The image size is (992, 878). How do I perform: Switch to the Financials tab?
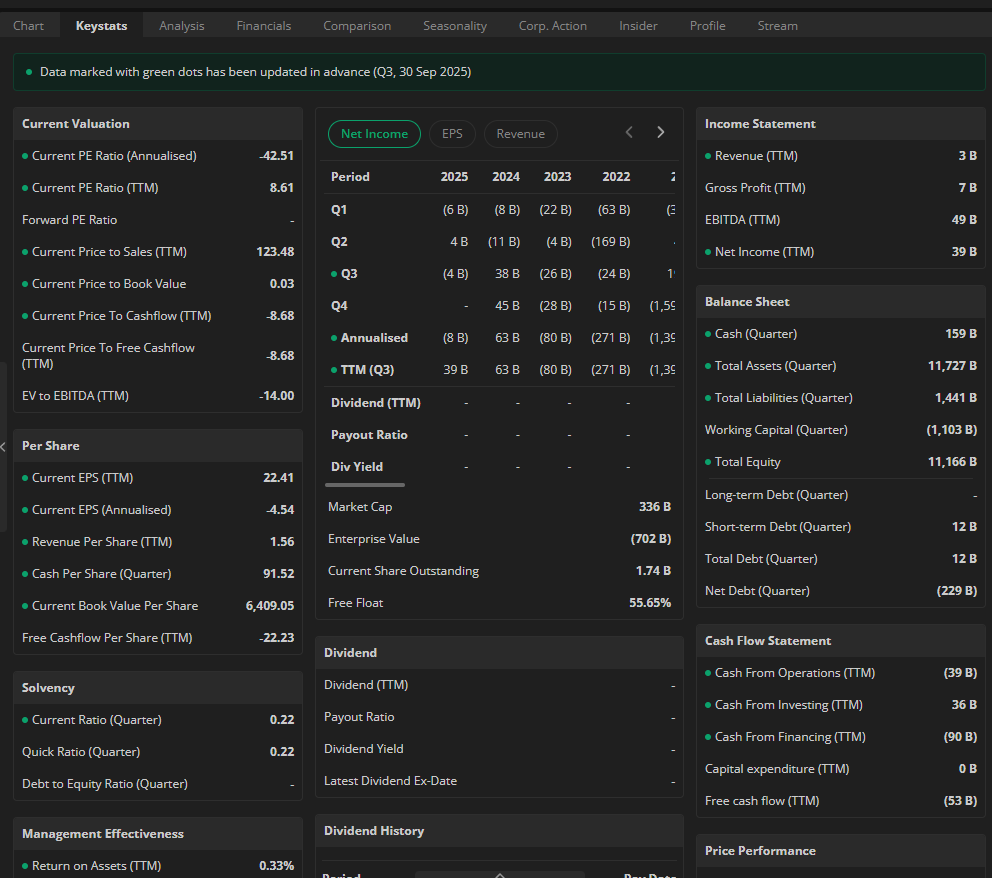click(264, 25)
